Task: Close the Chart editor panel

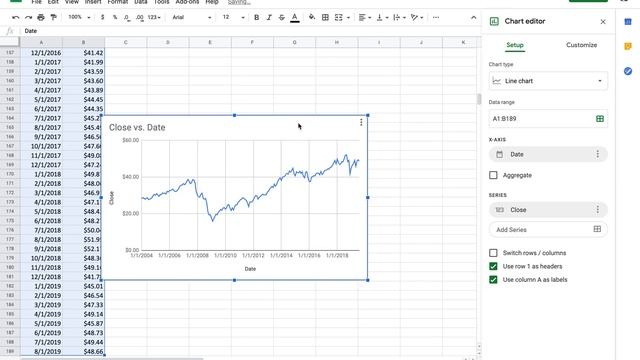Action: coord(603,22)
